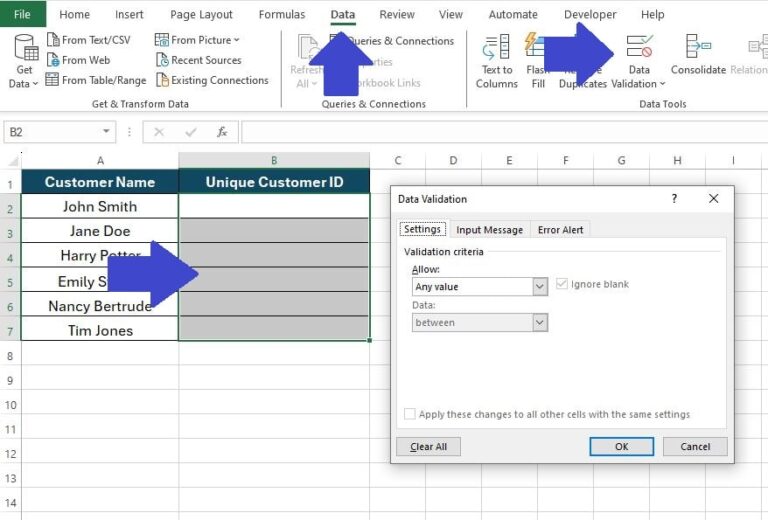768x520 pixels.
Task: Select the John Smith cell
Action: [x=100, y=206]
